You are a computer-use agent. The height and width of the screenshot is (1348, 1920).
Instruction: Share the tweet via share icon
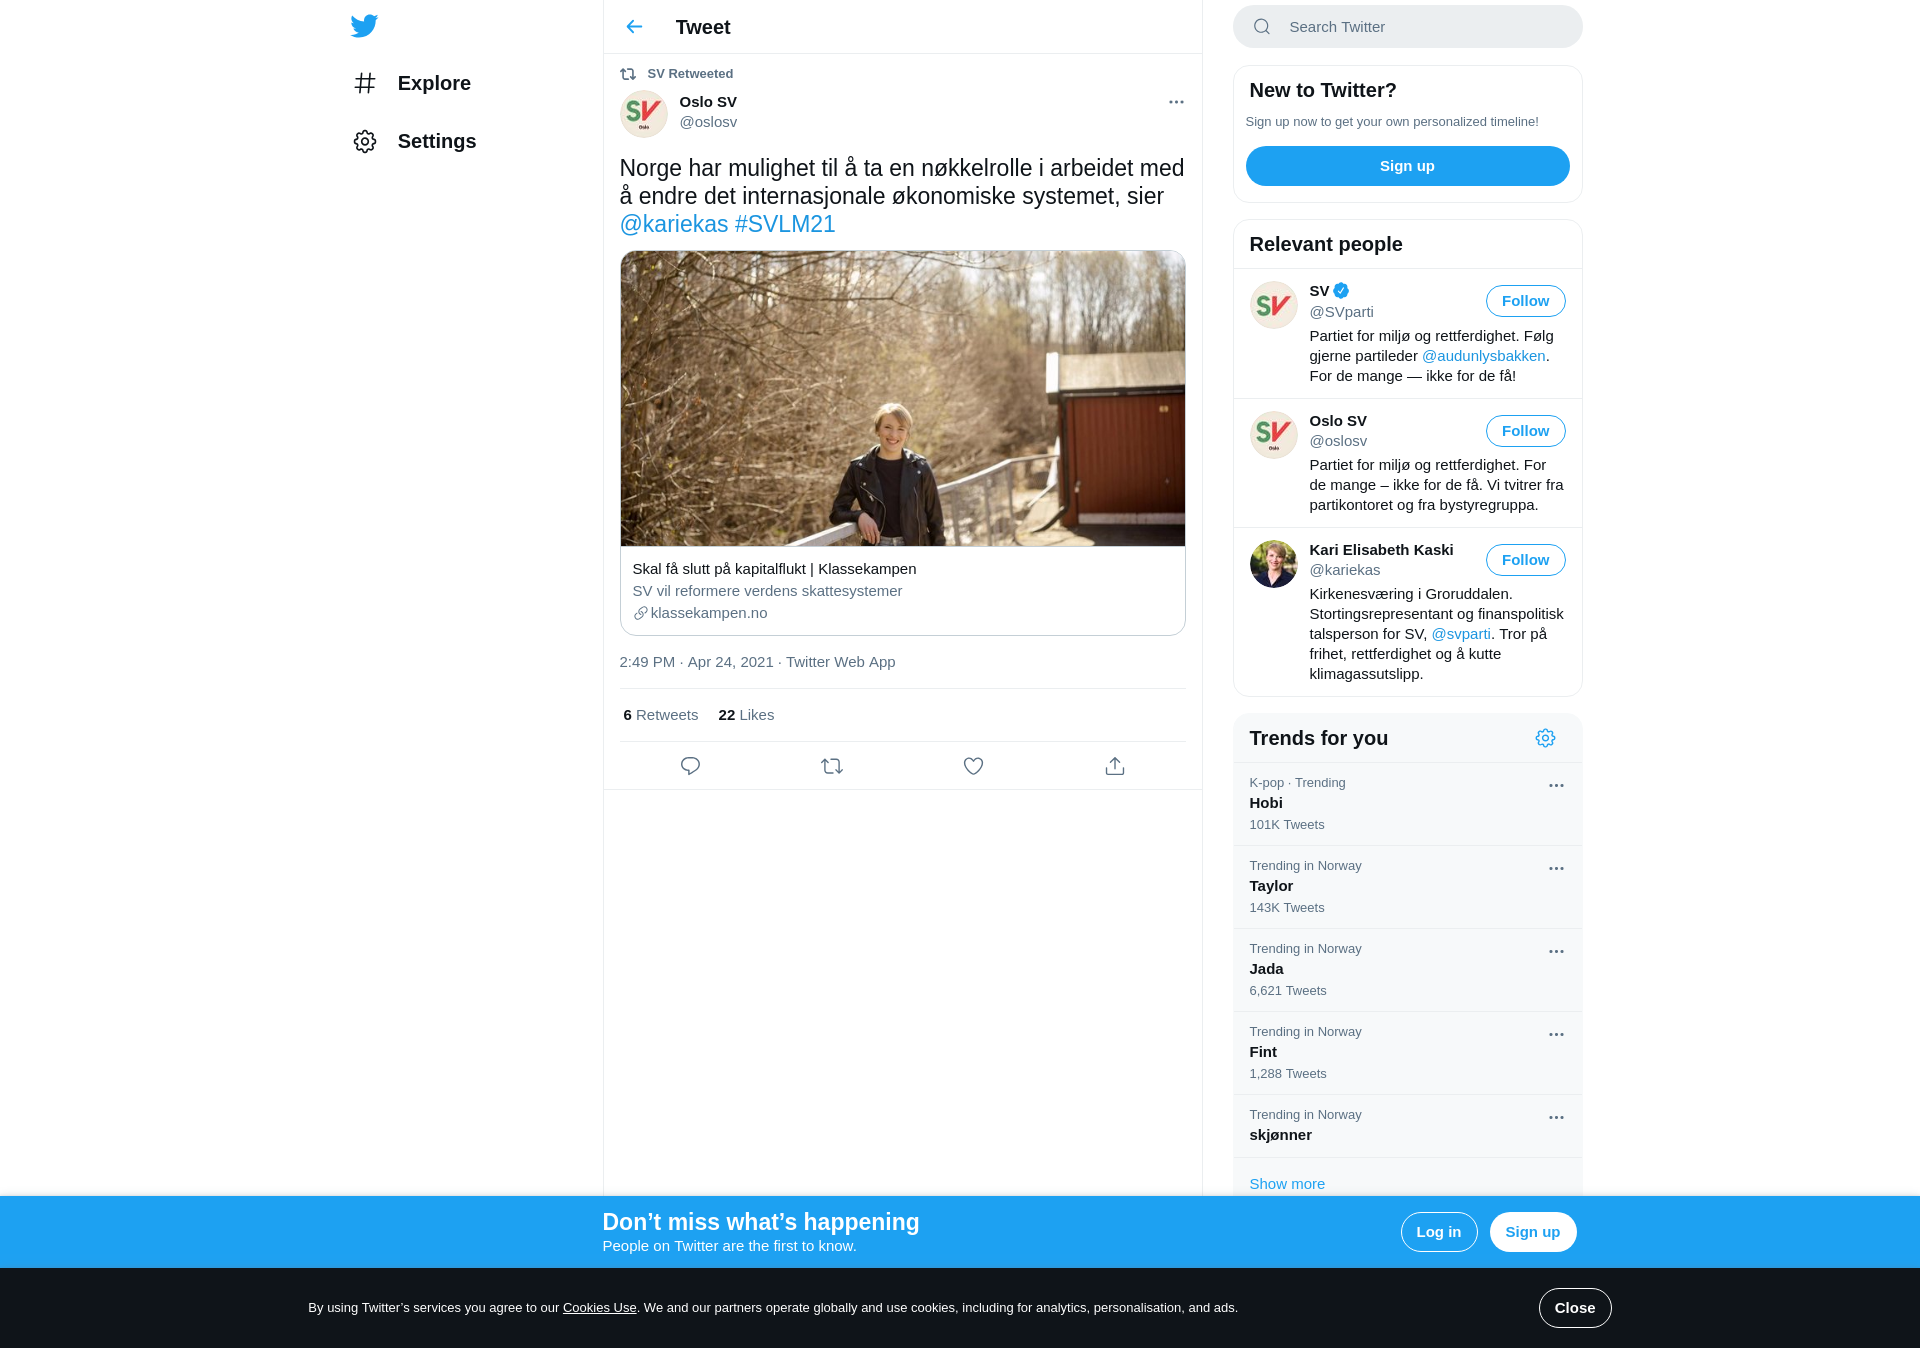(1115, 766)
